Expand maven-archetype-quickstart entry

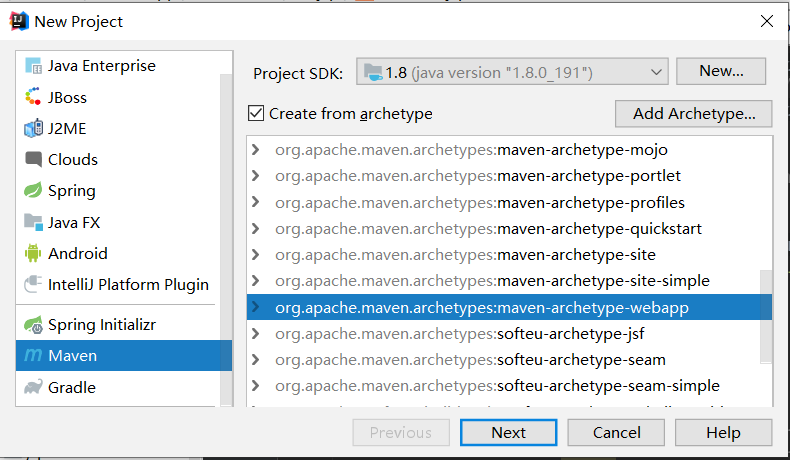click(x=256, y=228)
